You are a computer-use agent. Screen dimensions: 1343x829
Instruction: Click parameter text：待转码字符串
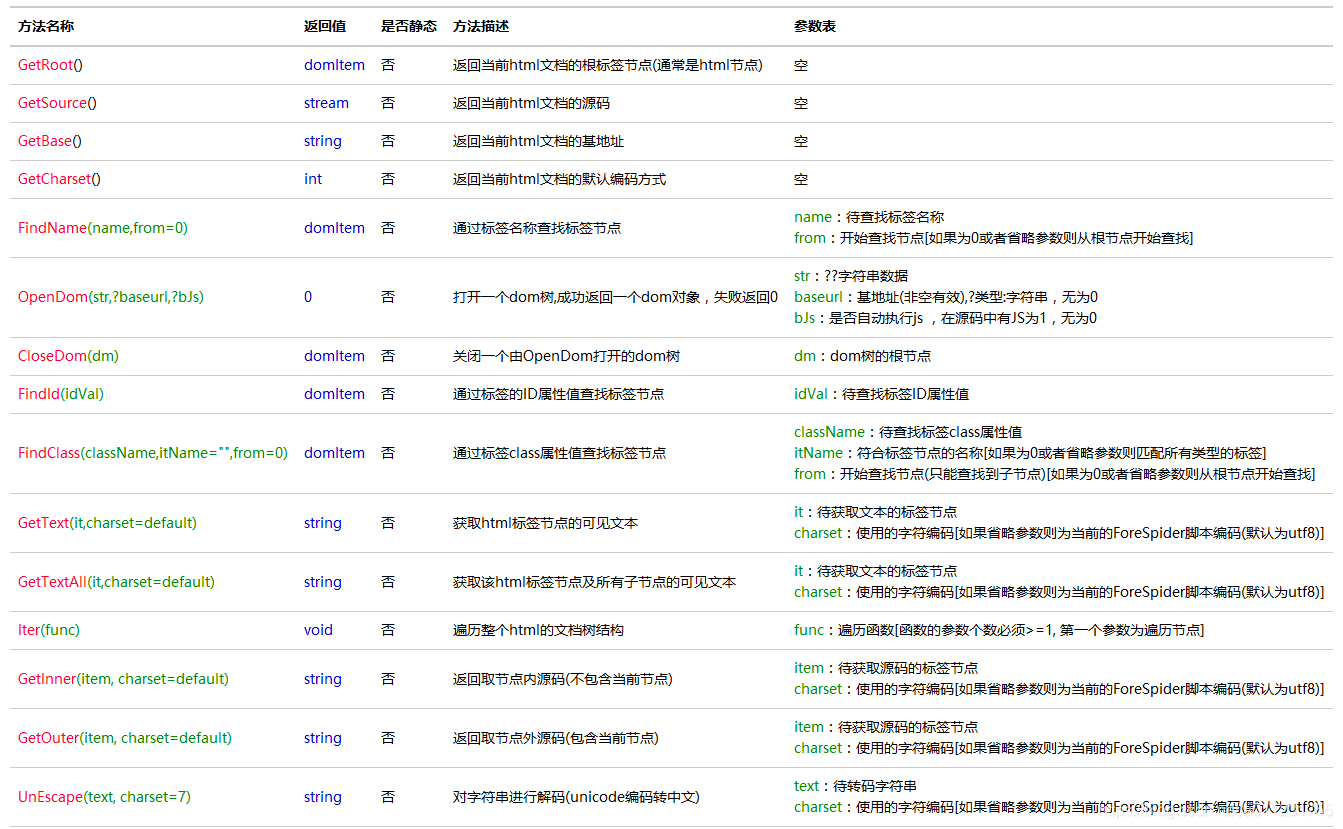pyautogui.click(x=855, y=786)
